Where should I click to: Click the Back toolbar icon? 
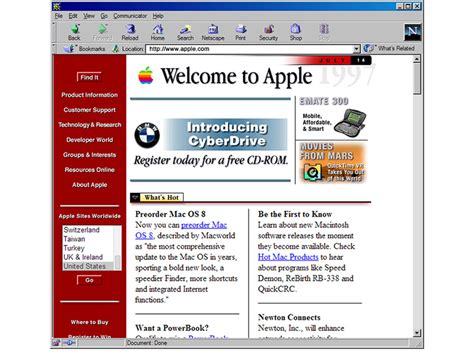[x=74, y=32]
